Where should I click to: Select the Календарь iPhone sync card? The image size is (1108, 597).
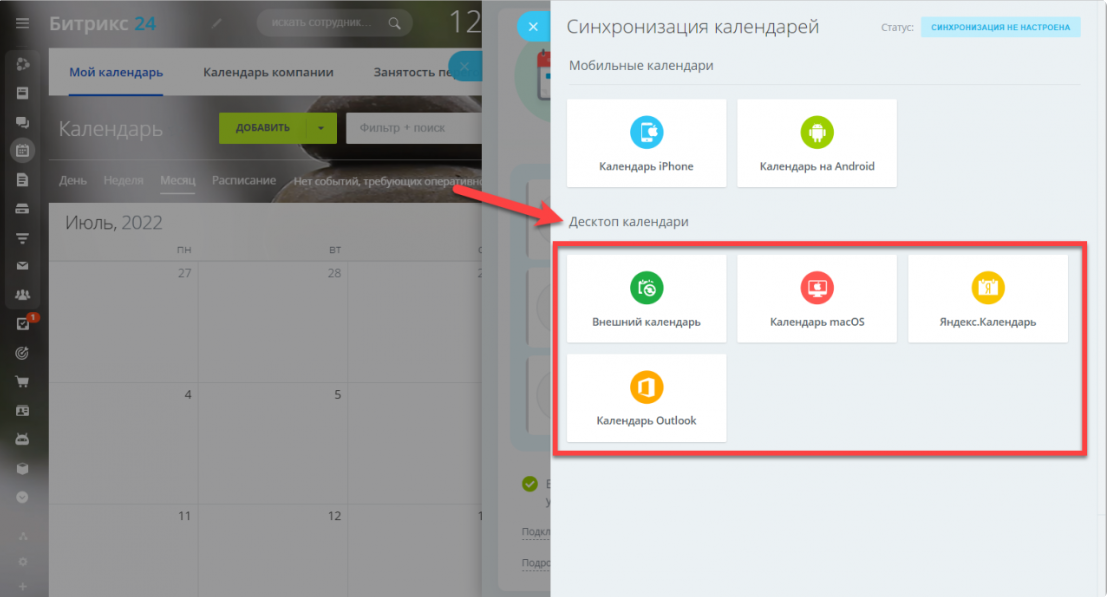pyautogui.click(x=647, y=143)
